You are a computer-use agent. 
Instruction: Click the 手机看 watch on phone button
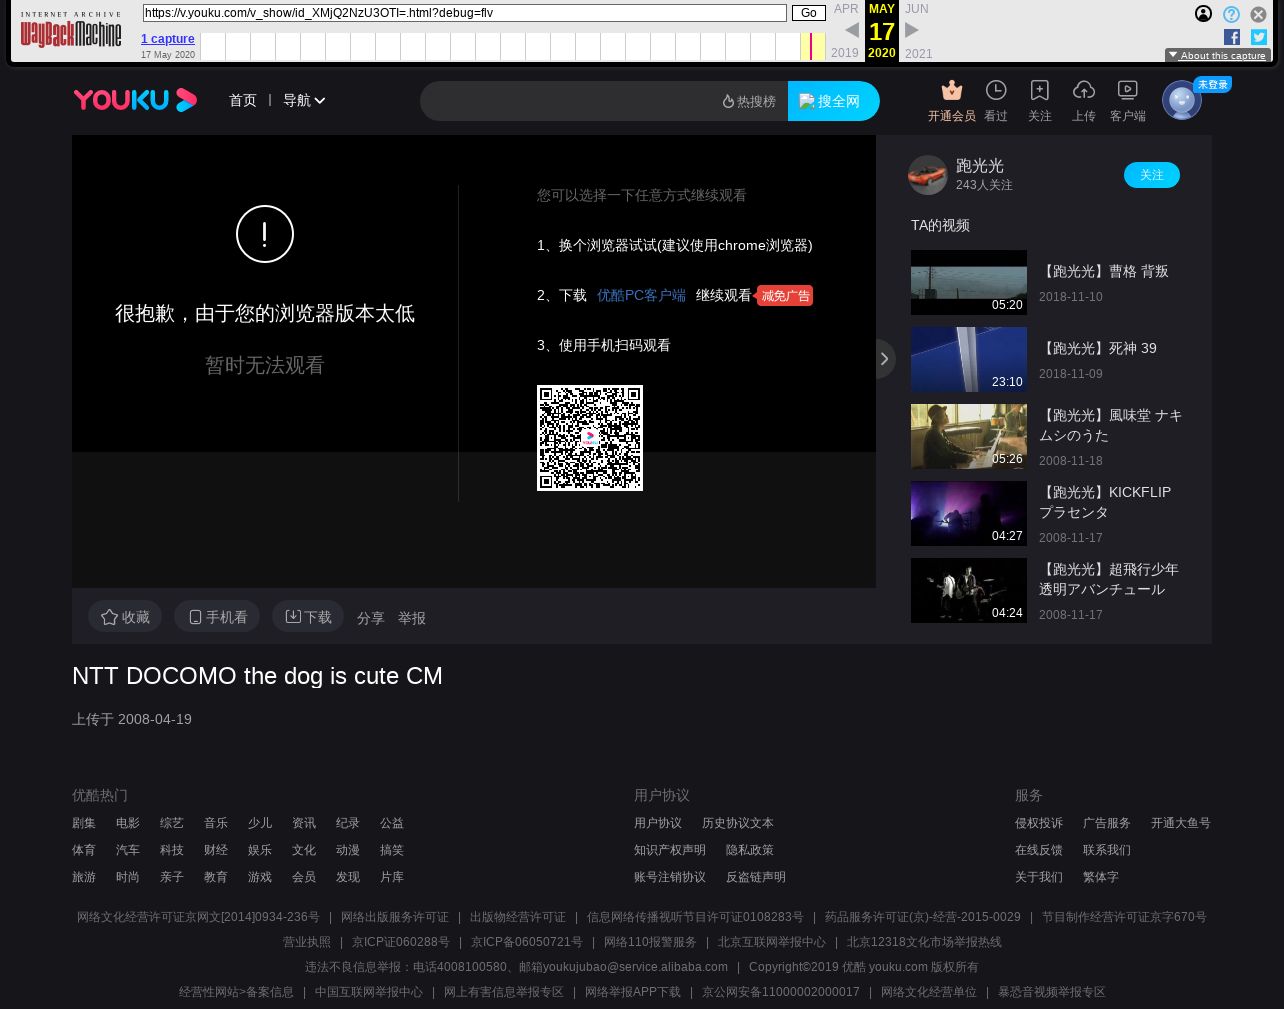tap(217, 617)
